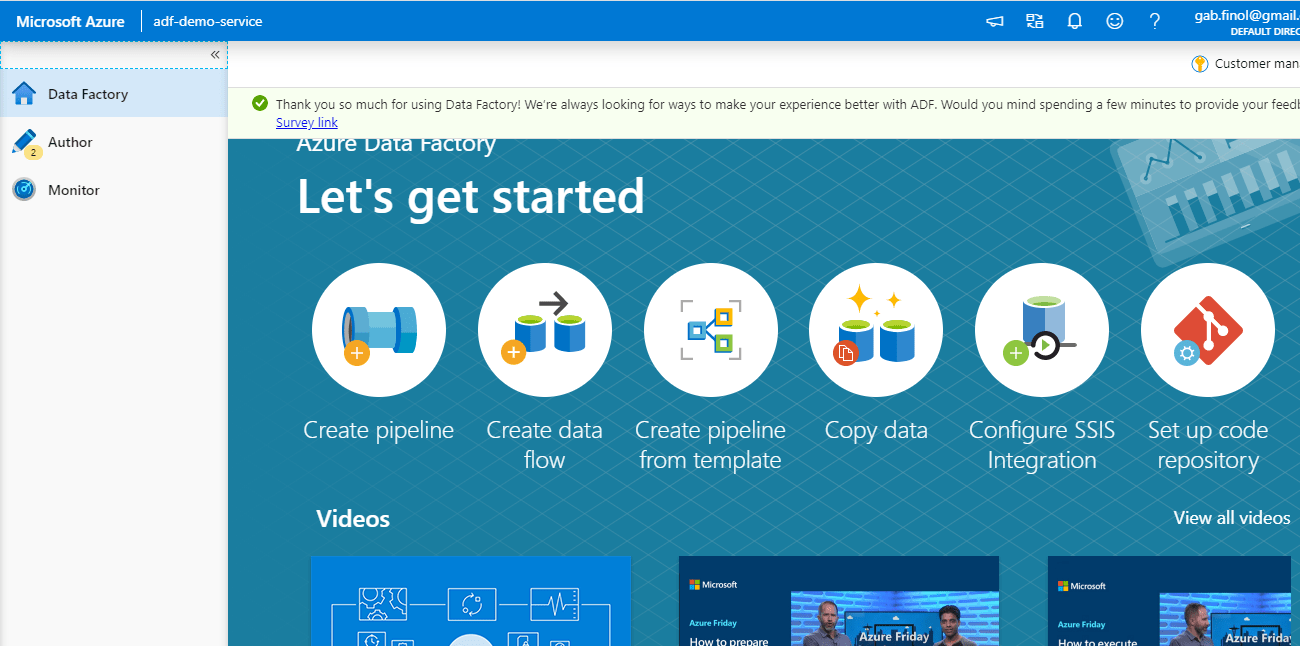Select Data Factory in the sidebar

[114, 94]
